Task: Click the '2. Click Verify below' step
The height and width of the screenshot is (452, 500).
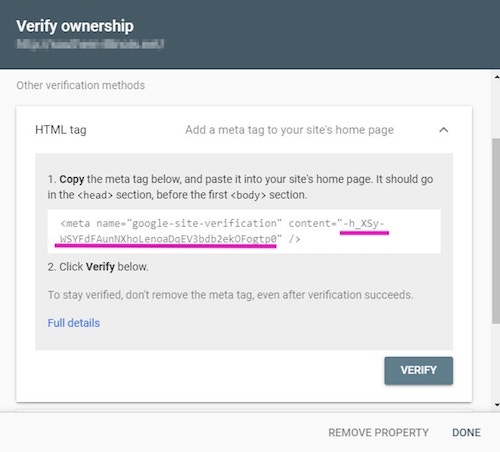Action: tap(98, 267)
